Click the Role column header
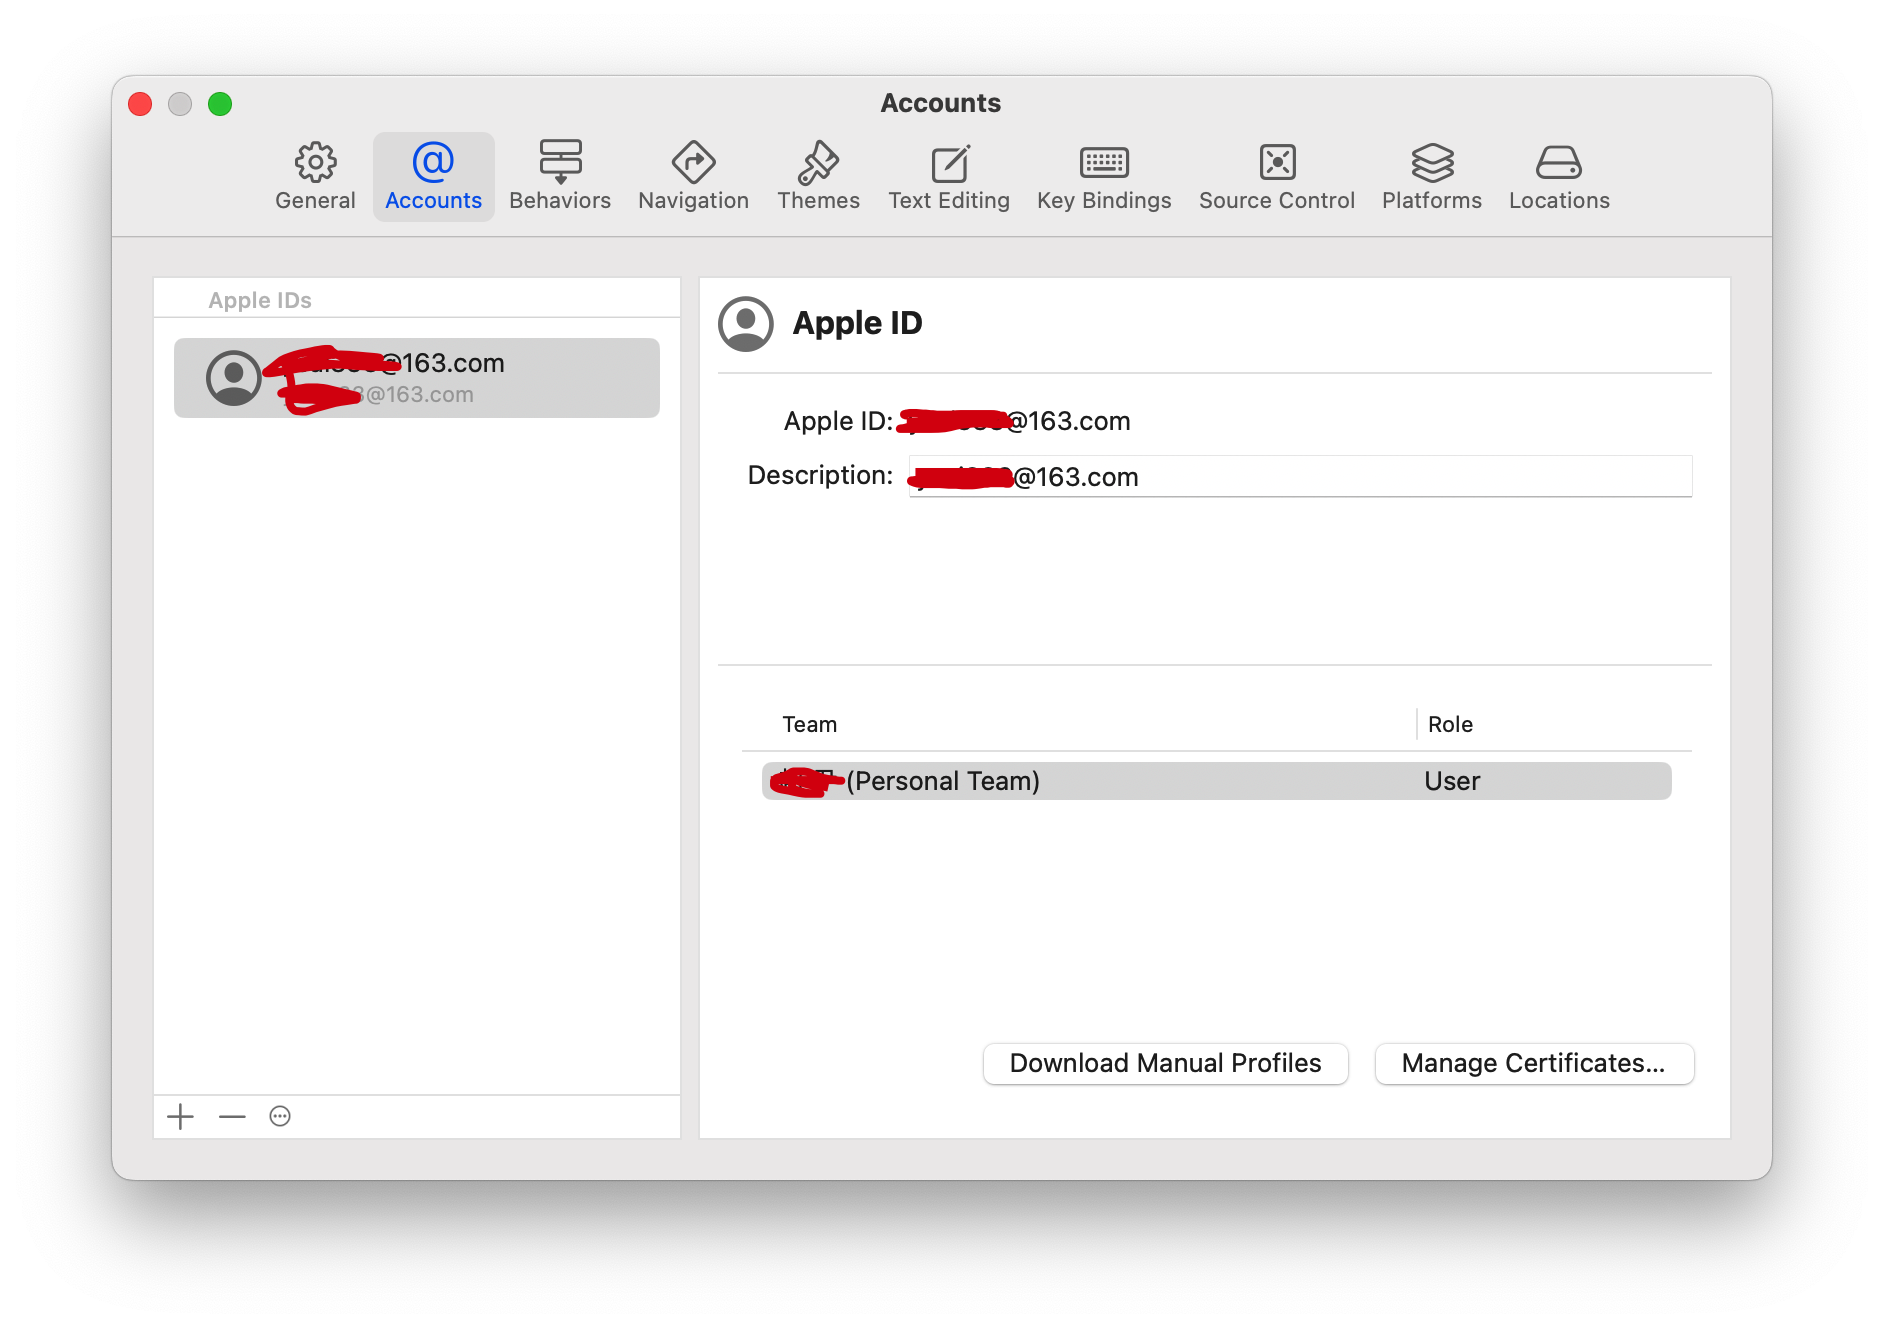 click(1450, 724)
